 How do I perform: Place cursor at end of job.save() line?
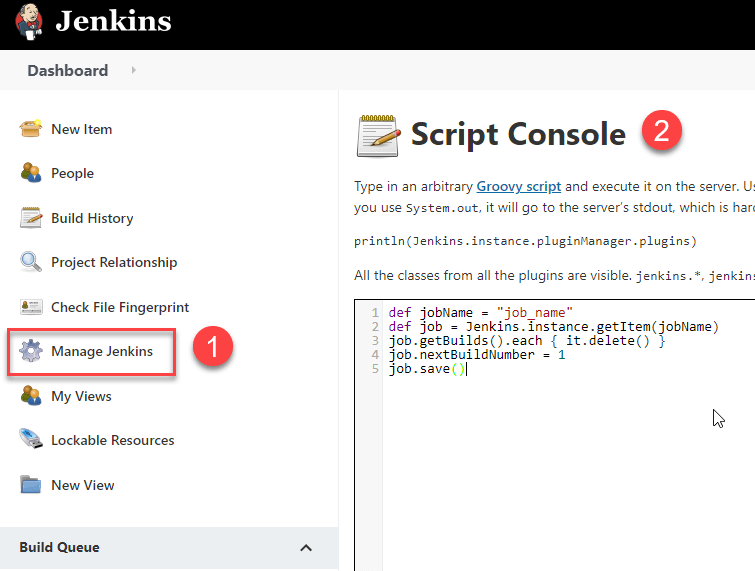466,369
